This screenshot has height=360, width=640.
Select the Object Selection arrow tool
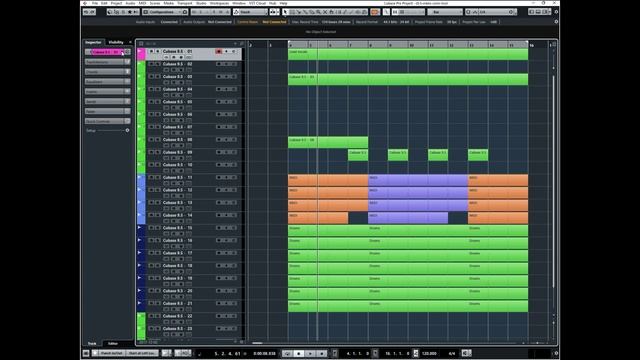285,12
